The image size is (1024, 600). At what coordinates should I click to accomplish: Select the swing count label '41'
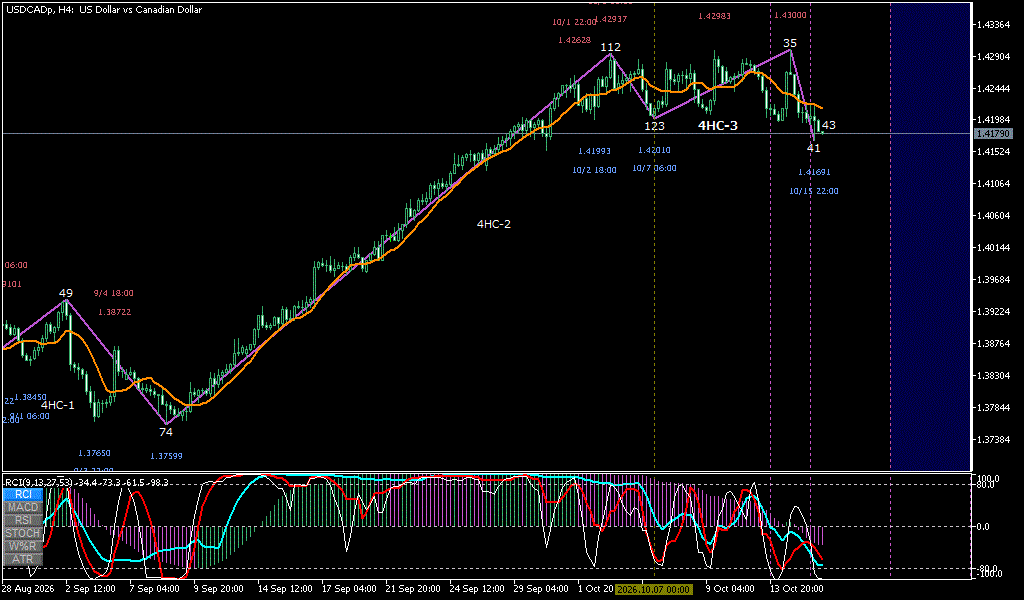(x=813, y=148)
